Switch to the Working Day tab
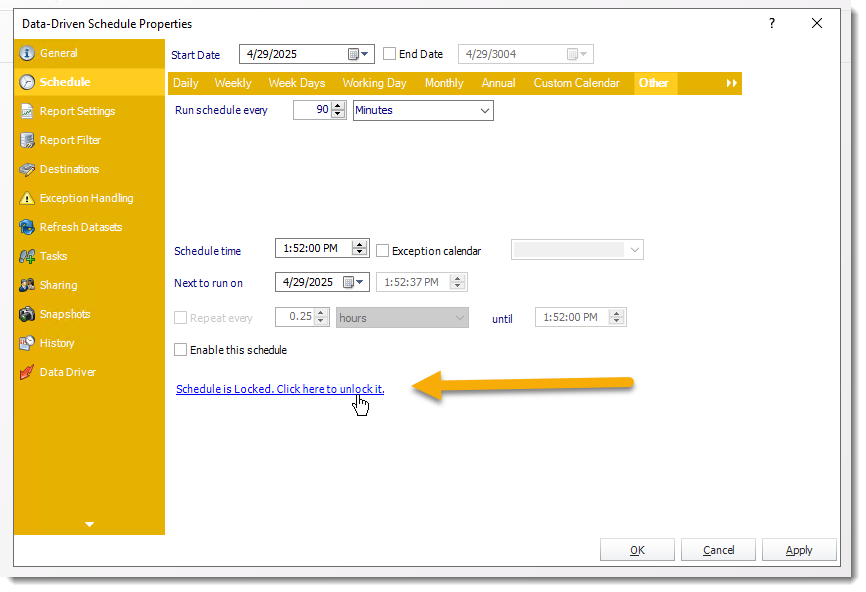The width and height of the screenshot is (866, 592). point(374,83)
